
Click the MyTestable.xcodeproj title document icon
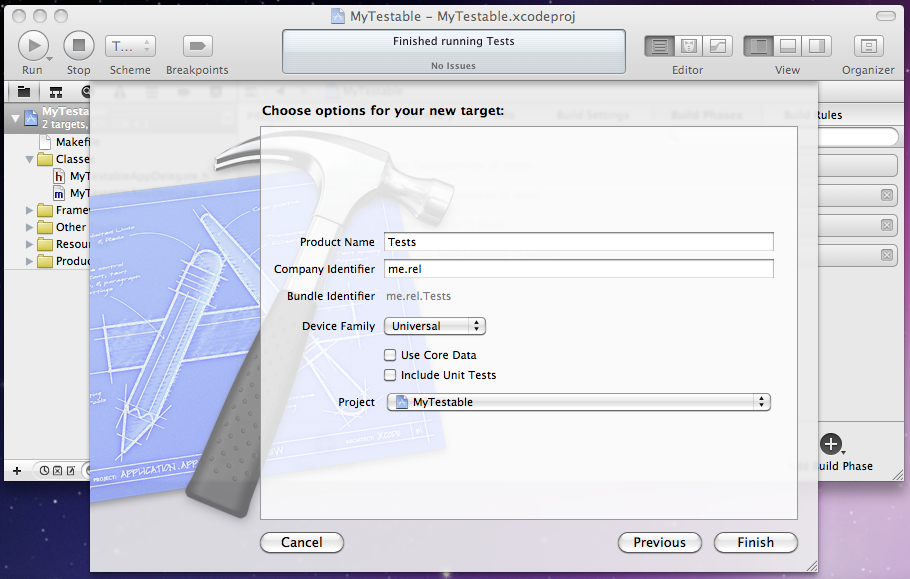(x=338, y=16)
